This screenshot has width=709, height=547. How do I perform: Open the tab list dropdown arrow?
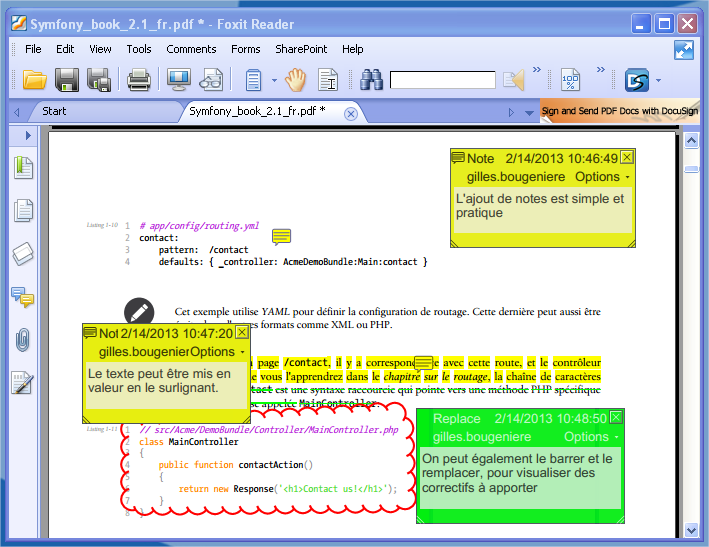coord(529,113)
